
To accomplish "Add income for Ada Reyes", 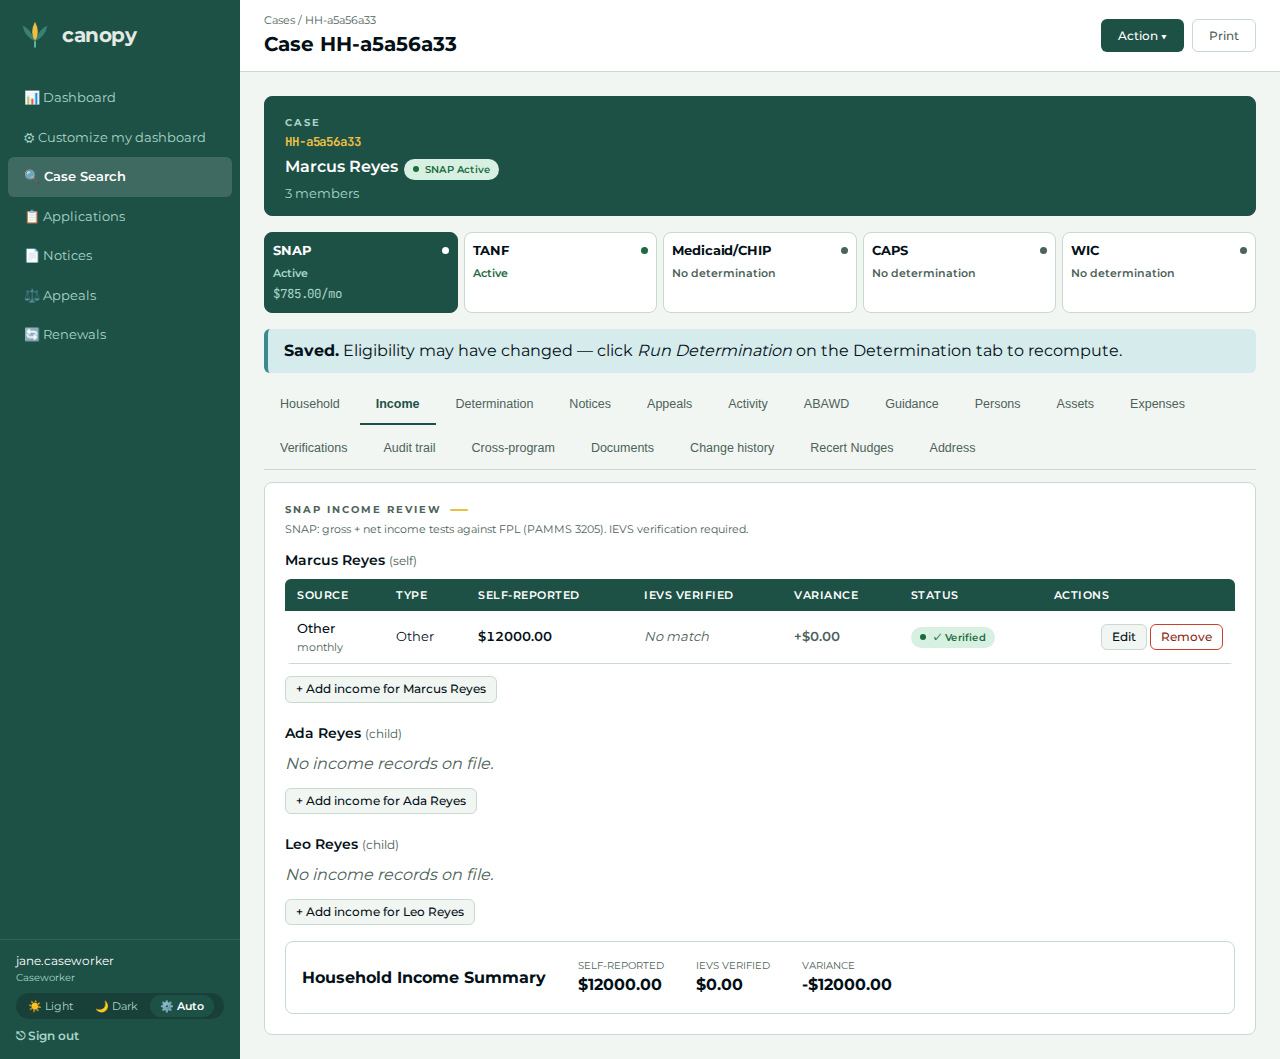I will [x=381, y=801].
